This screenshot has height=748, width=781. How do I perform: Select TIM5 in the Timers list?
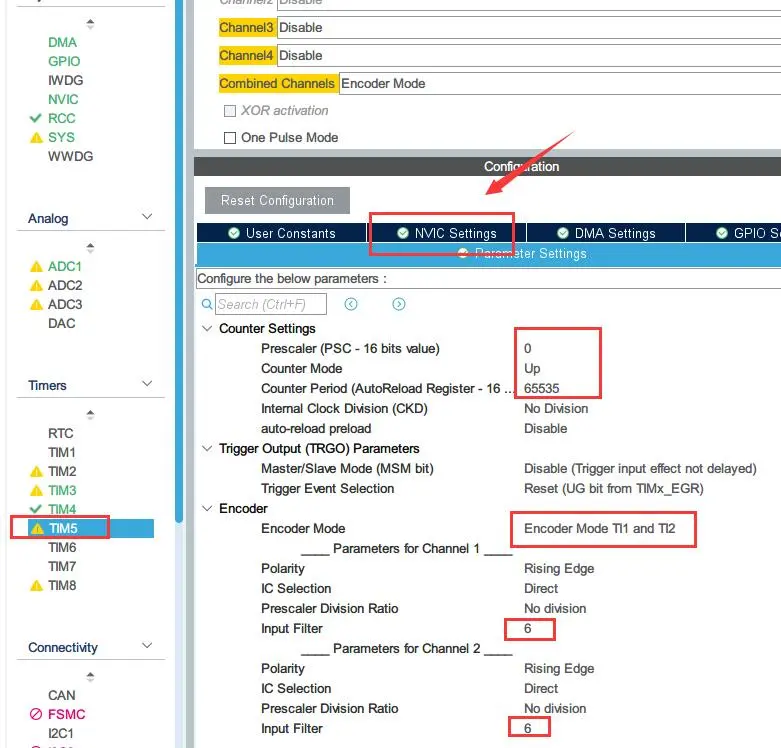(x=63, y=528)
